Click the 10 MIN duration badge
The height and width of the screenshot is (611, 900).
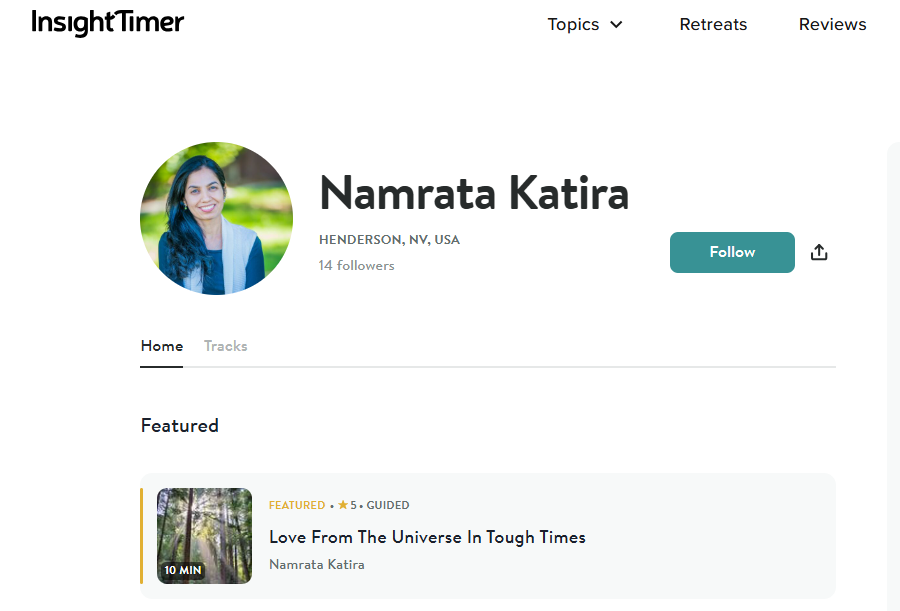[183, 570]
